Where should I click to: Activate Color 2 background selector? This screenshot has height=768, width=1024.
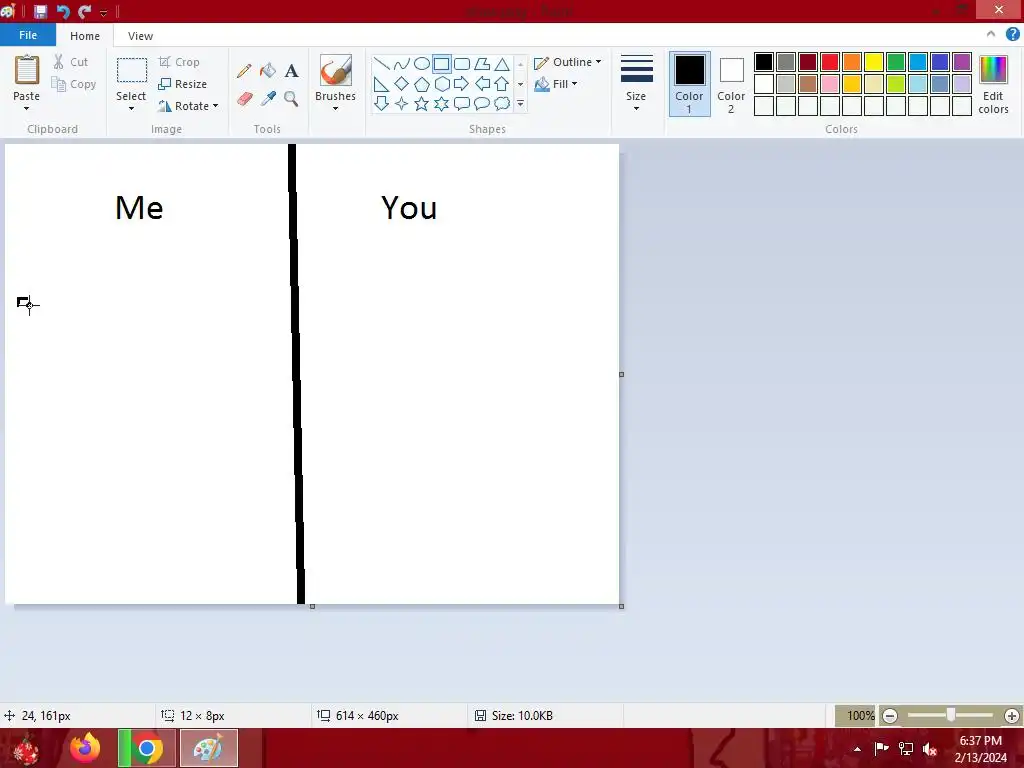click(x=731, y=84)
